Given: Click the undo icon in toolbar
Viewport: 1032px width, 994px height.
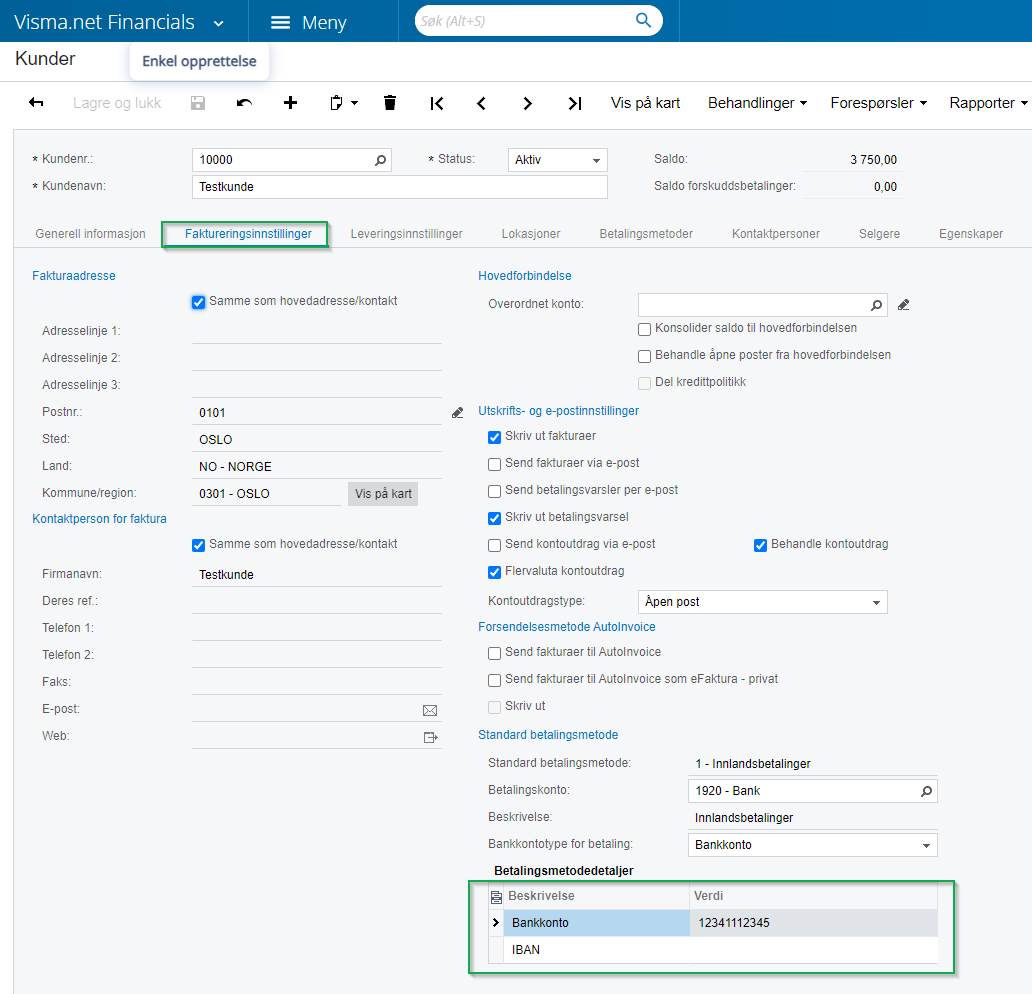Looking at the screenshot, I should coord(244,103).
